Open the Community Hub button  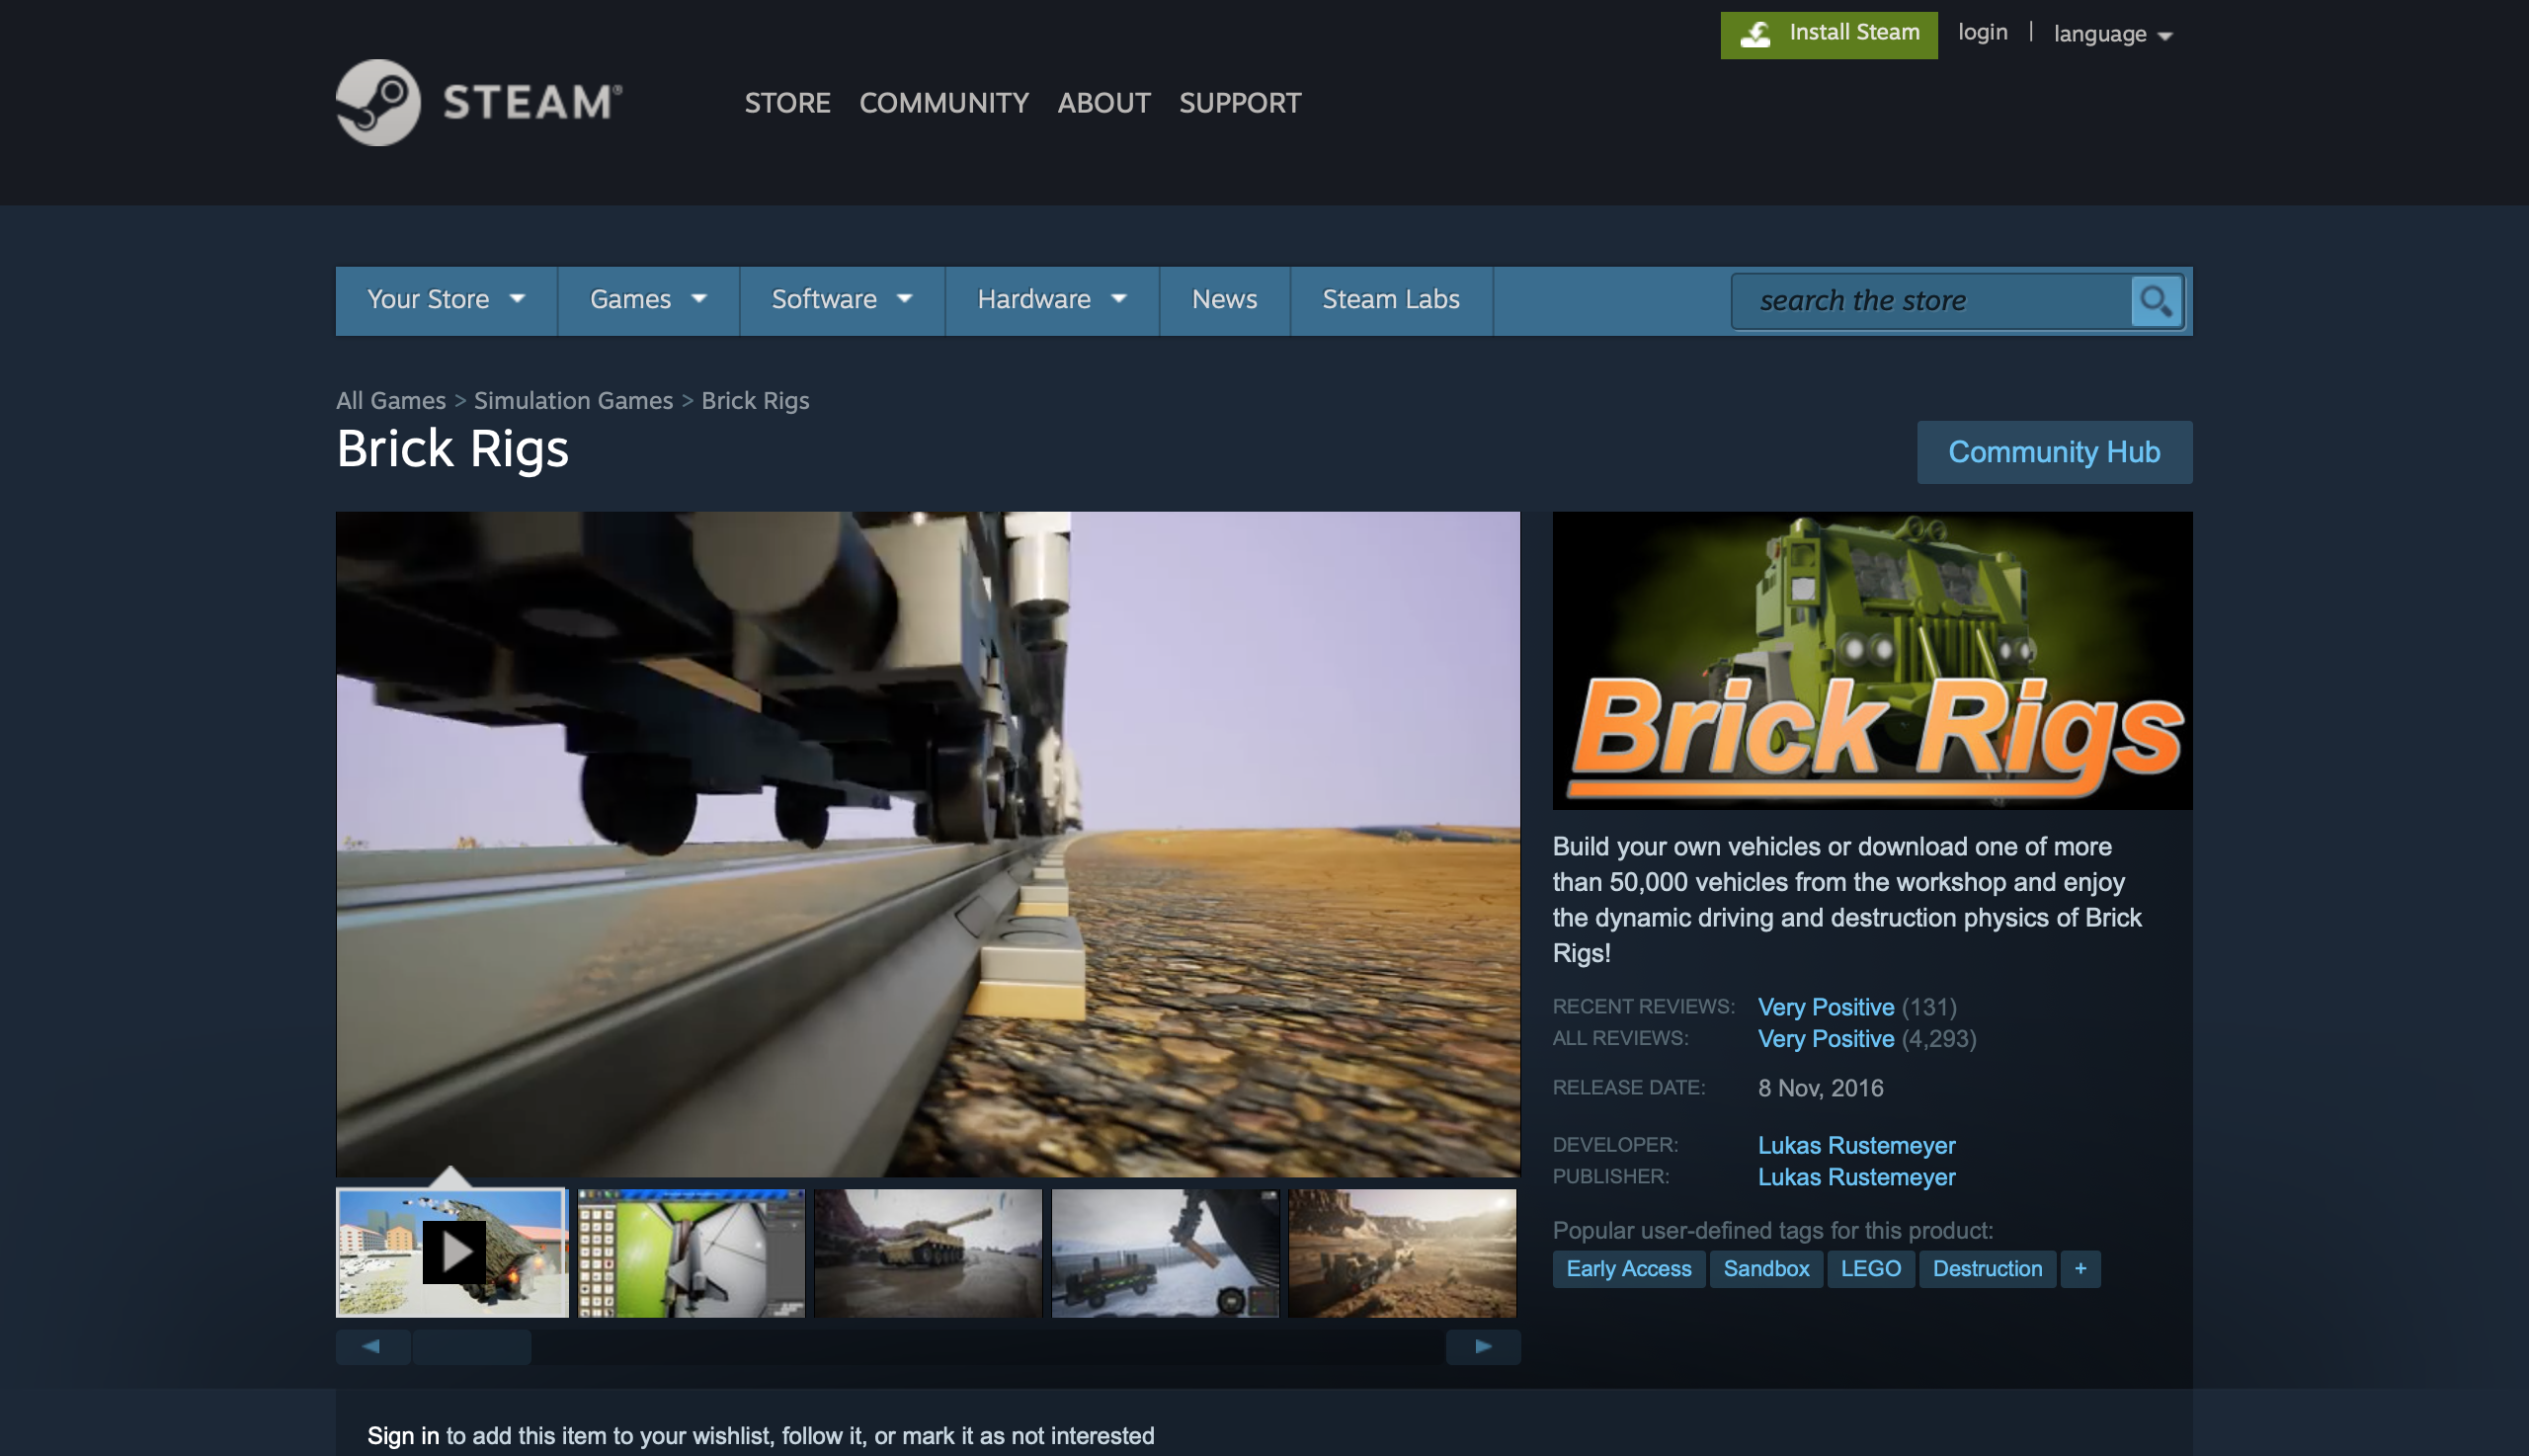click(2054, 452)
